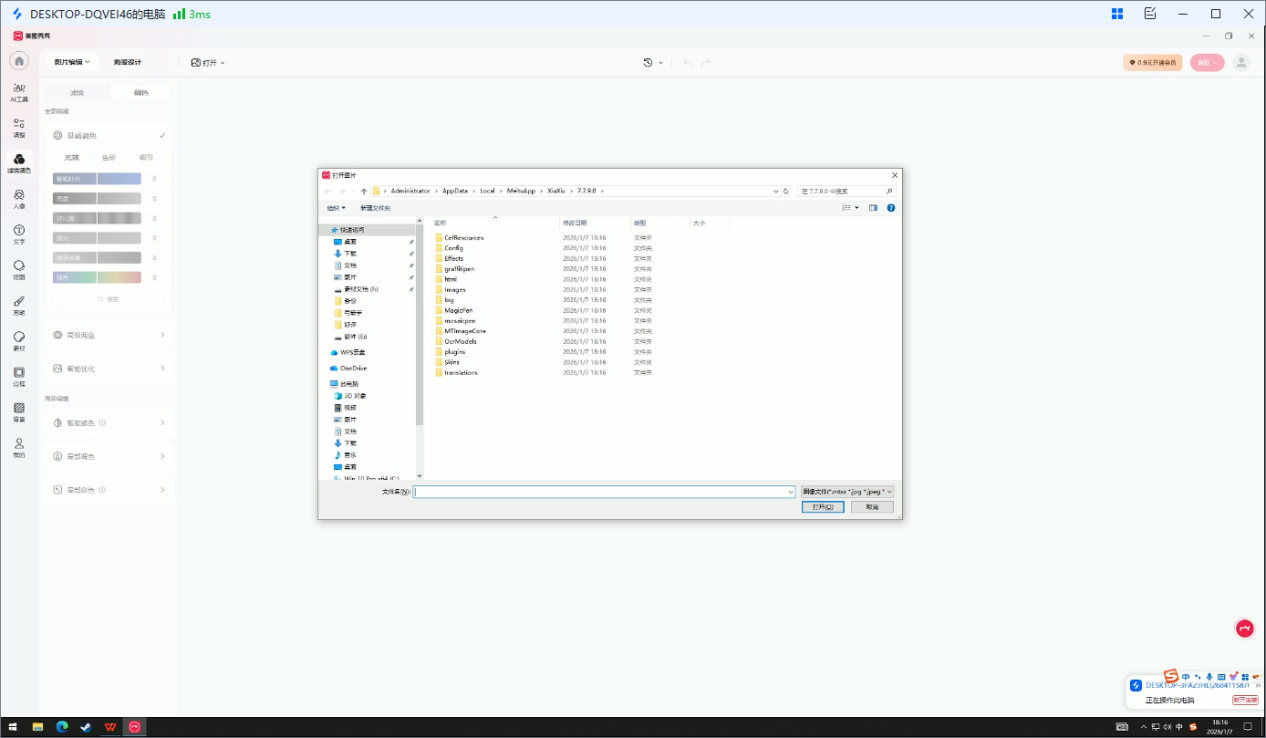Open the 调整 adjust panel in sidebar
This screenshot has width=1266, height=738.
pyautogui.click(x=20, y=125)
